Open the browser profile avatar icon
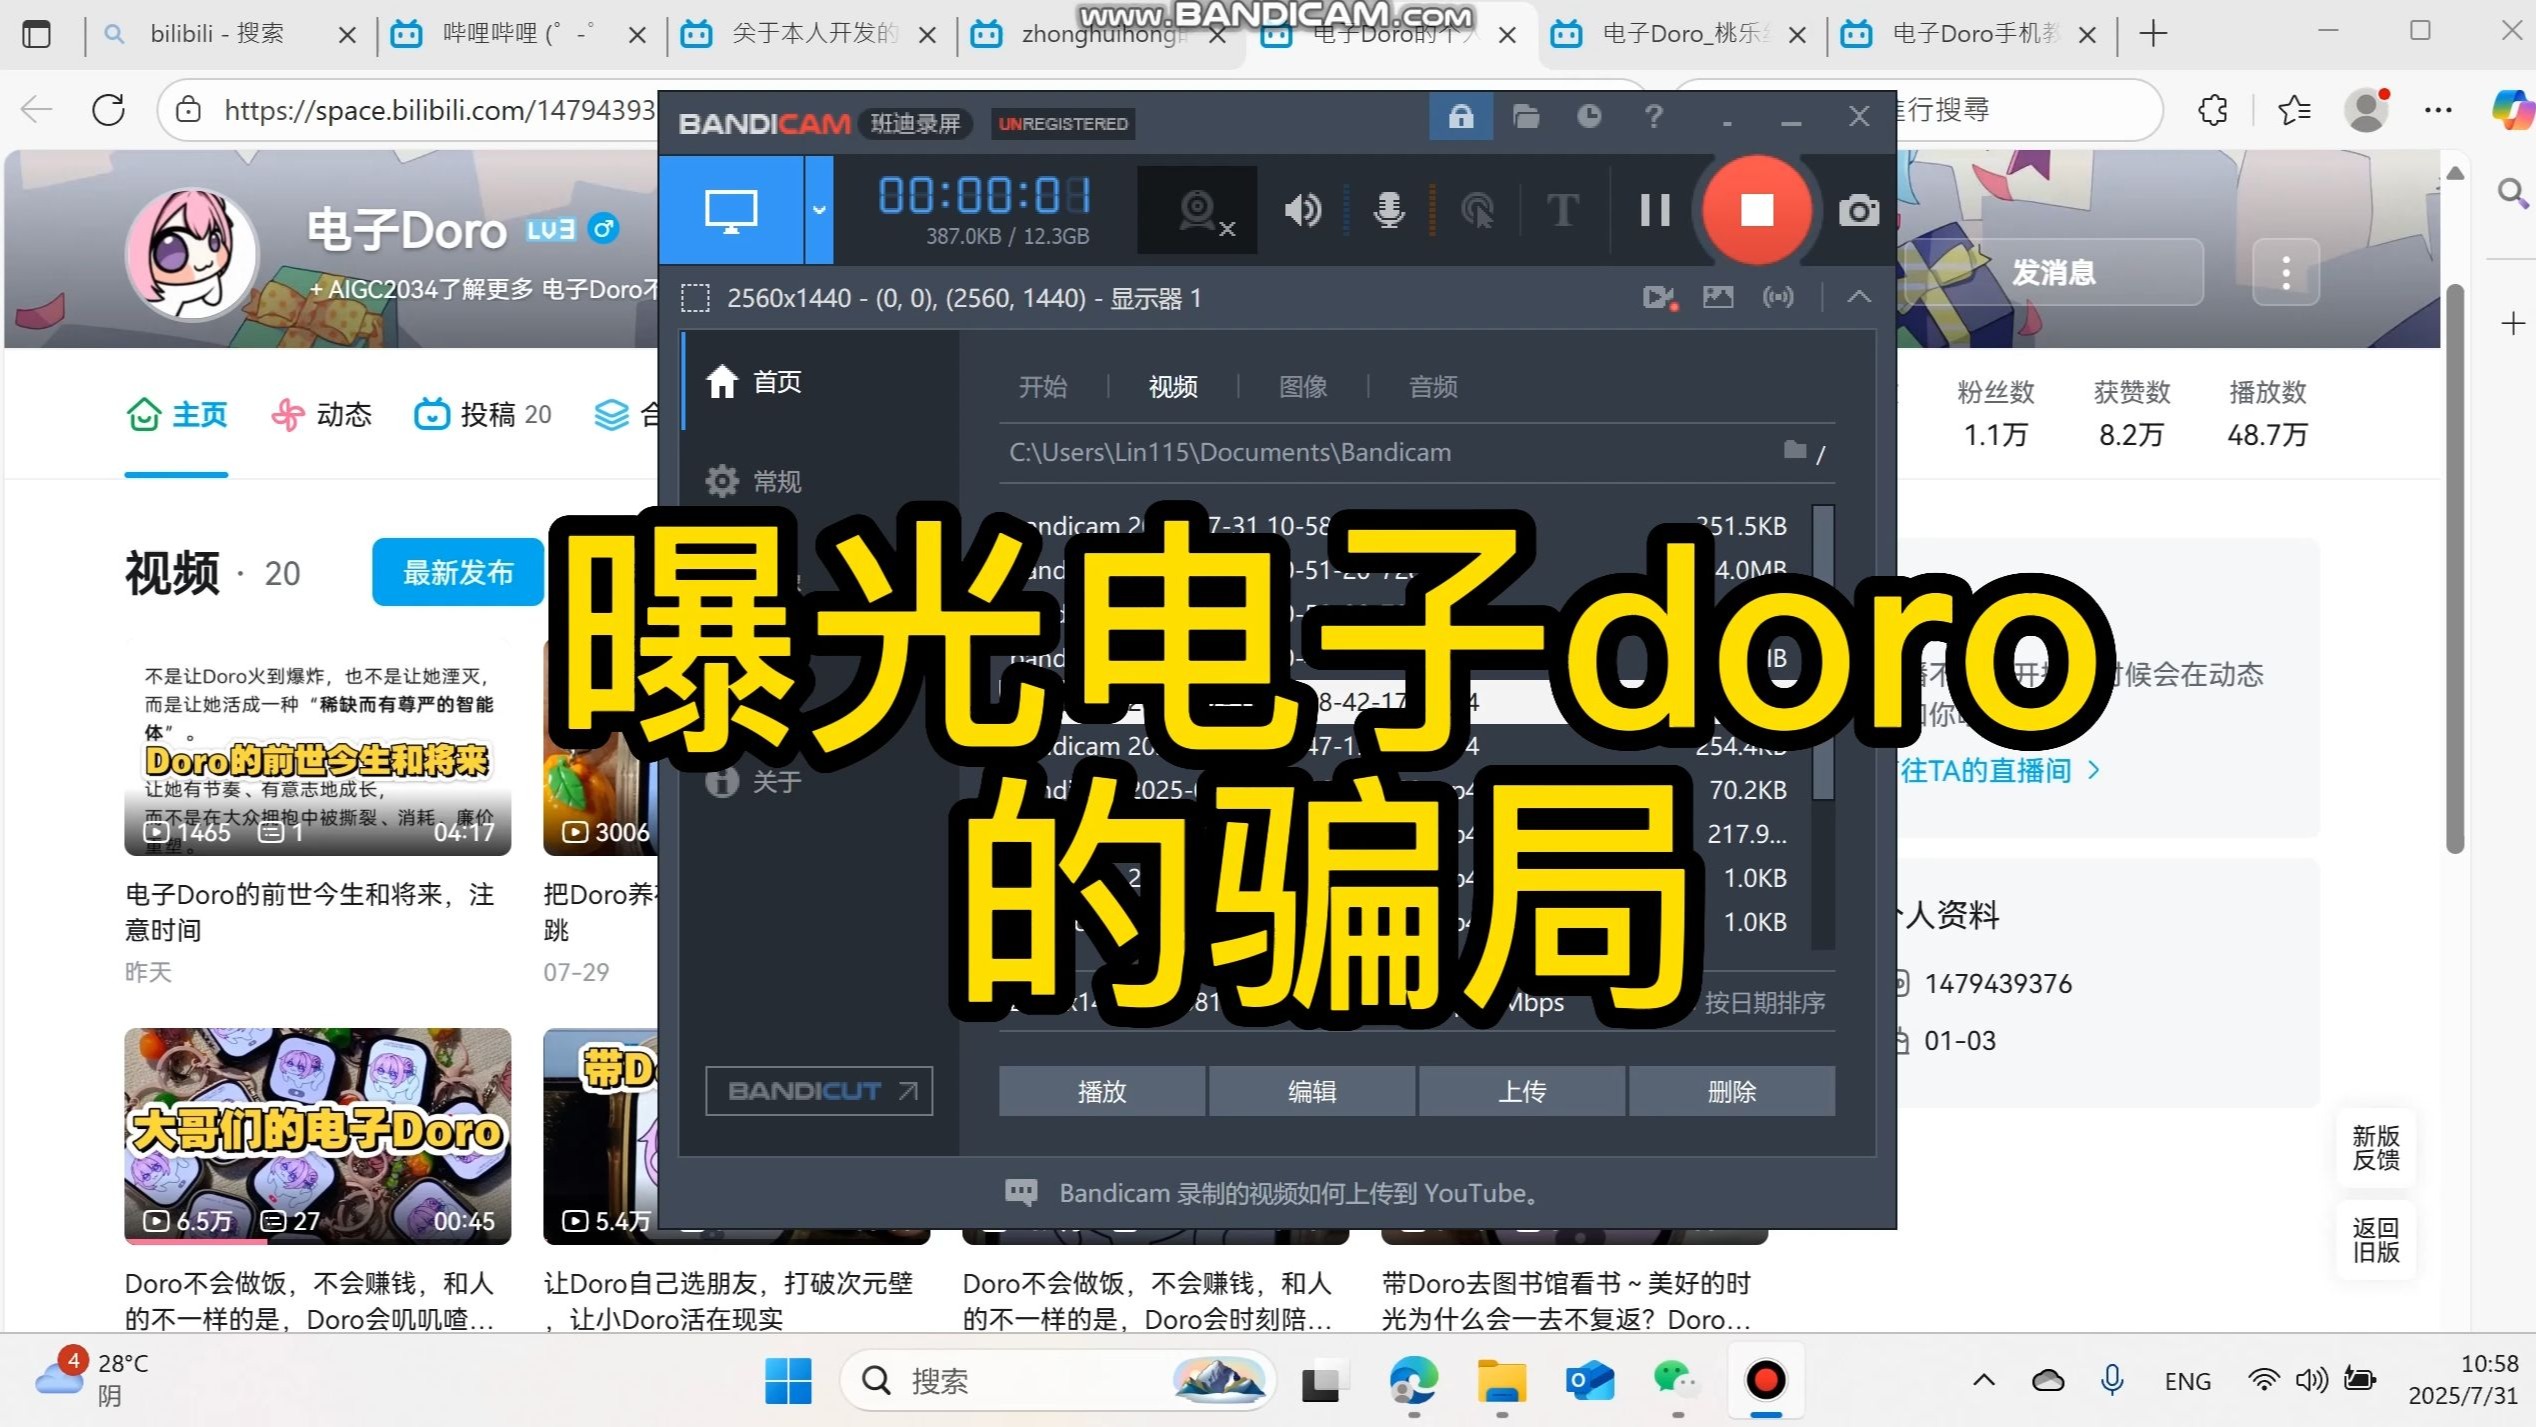This screenshot has height=1427, width=2536. tap(2367, 110)
